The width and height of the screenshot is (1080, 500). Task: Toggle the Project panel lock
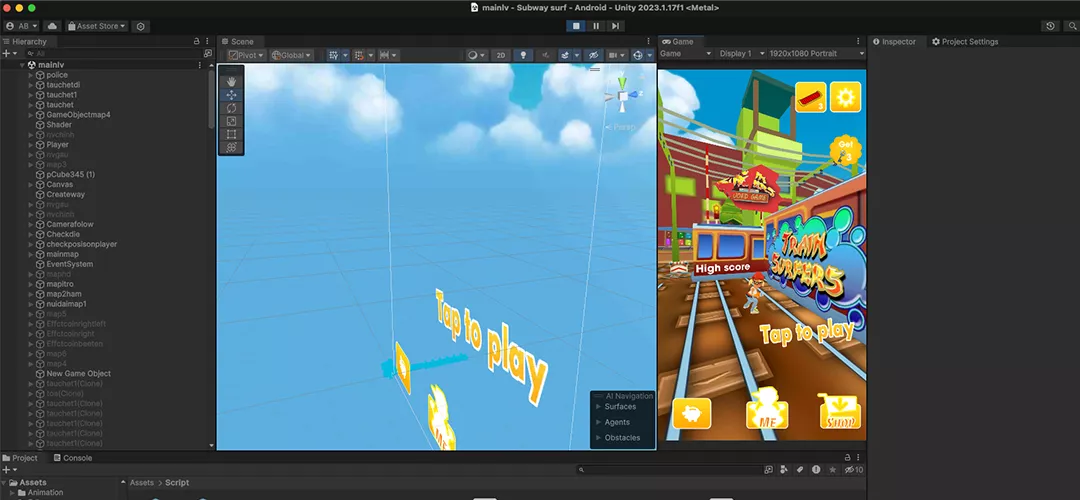(x=847, y=458)
